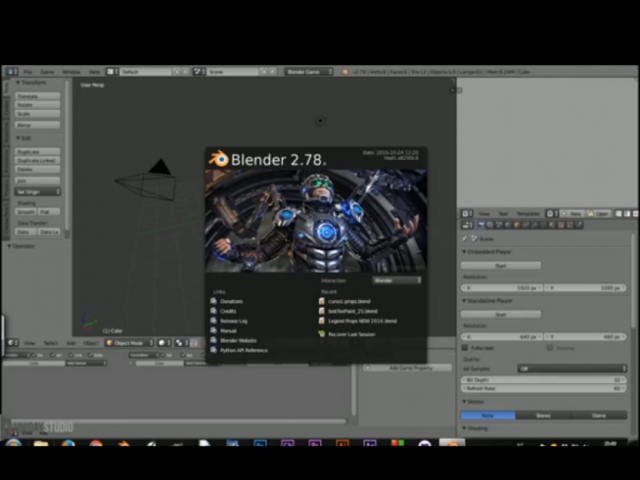The width and height of the screenshot is (640, 480).
Task: Open the Donations link icon
Action: tap(213, 301)
